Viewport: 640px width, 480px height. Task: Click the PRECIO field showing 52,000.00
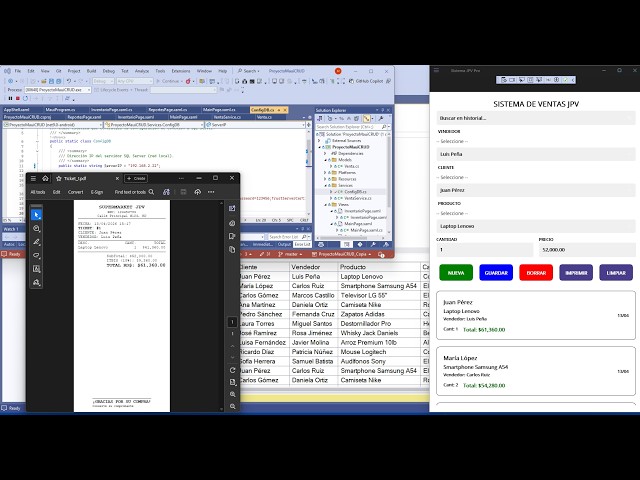coord(587,249)
